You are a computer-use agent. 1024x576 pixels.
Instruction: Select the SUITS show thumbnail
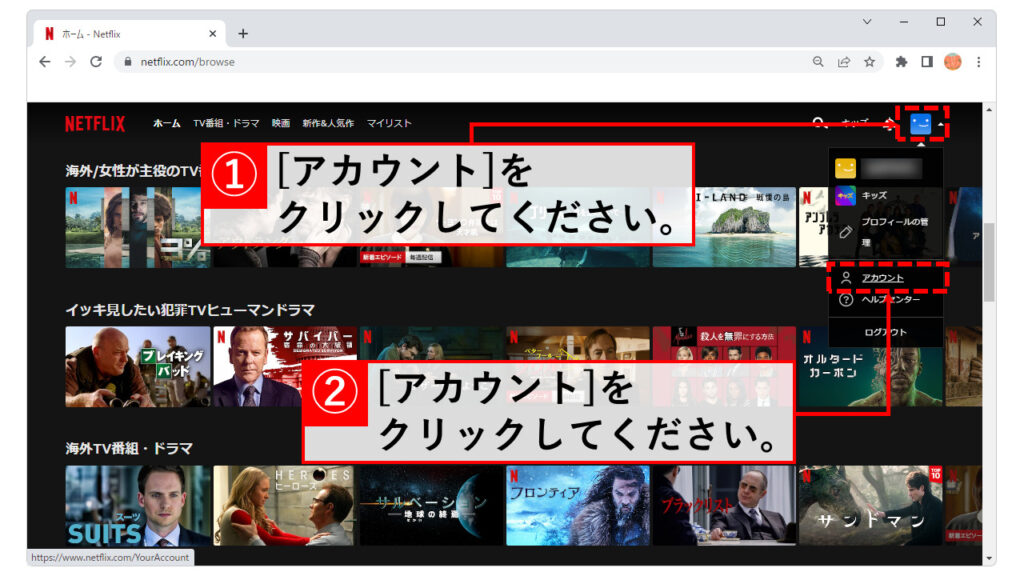(x=138, y=505)
